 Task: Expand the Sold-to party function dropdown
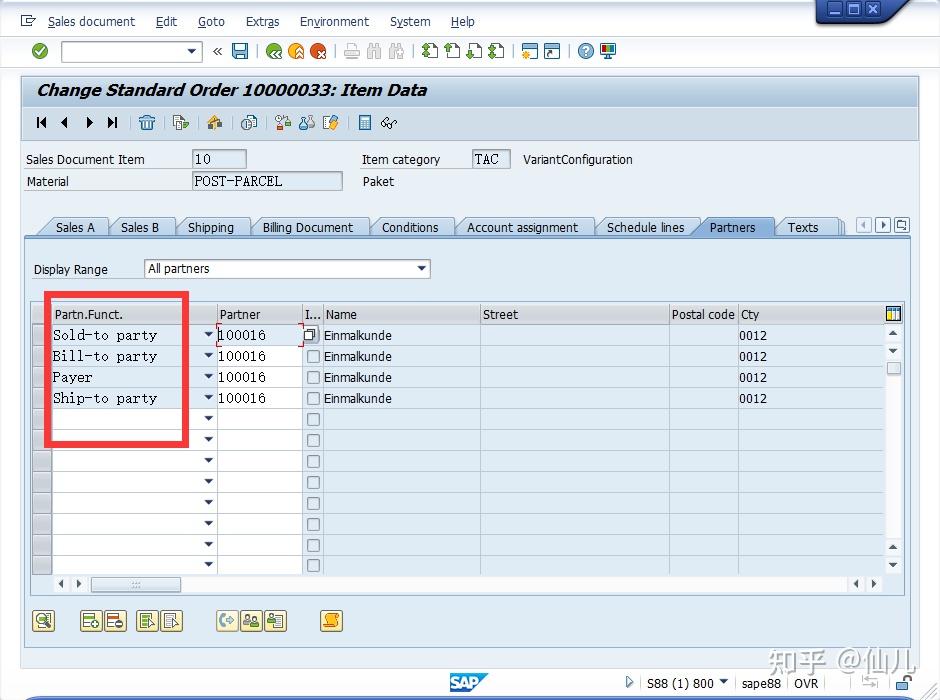pos(209,336)
